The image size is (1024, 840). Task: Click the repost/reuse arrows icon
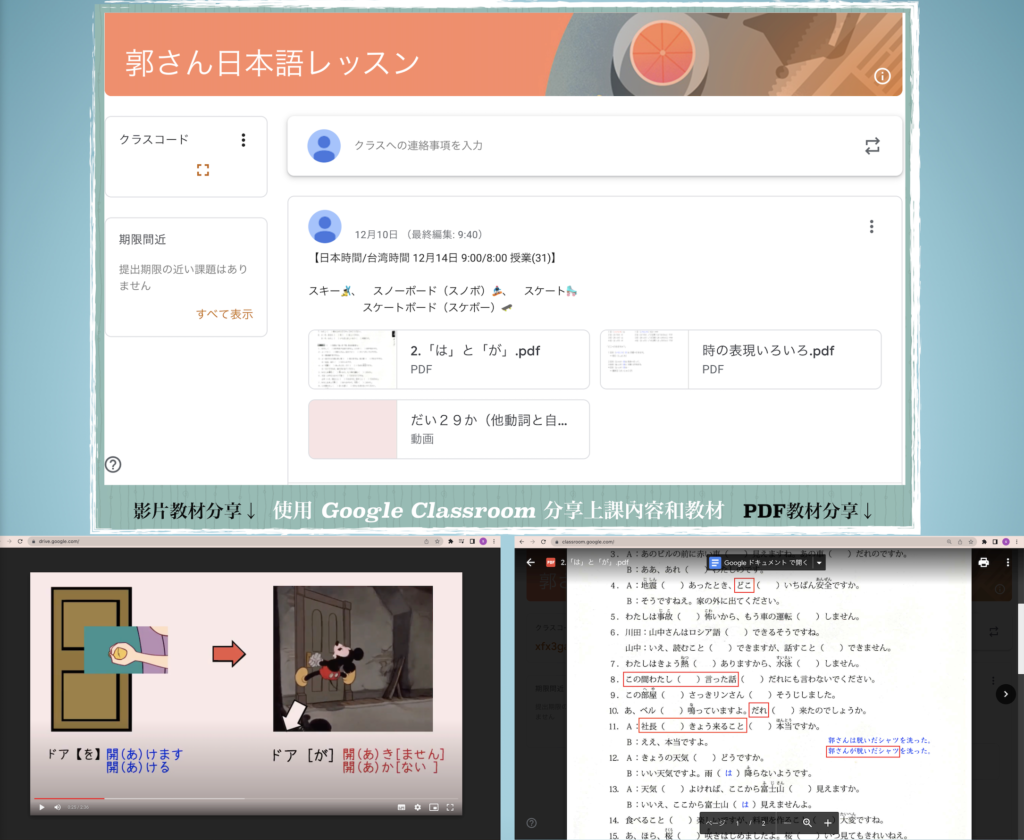[872, 146]
